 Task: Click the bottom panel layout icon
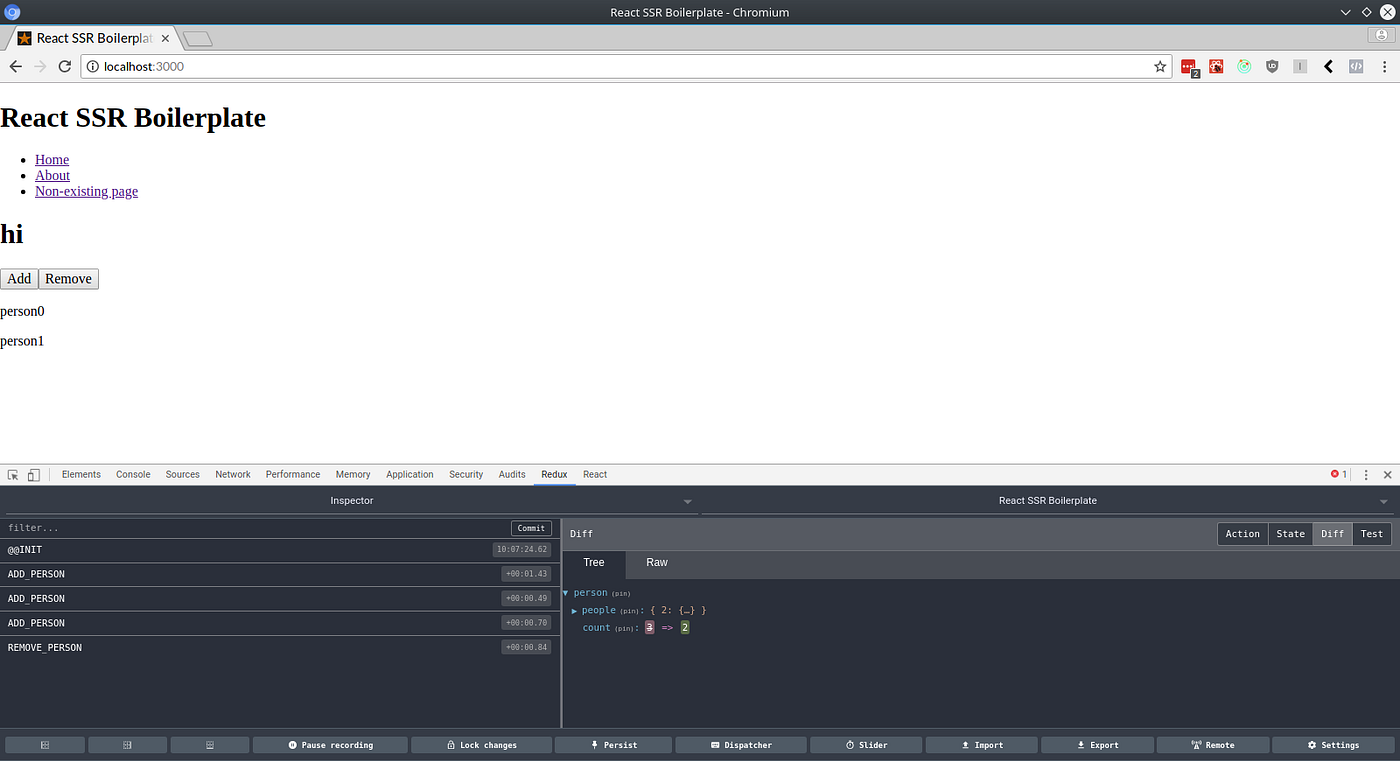209,744
